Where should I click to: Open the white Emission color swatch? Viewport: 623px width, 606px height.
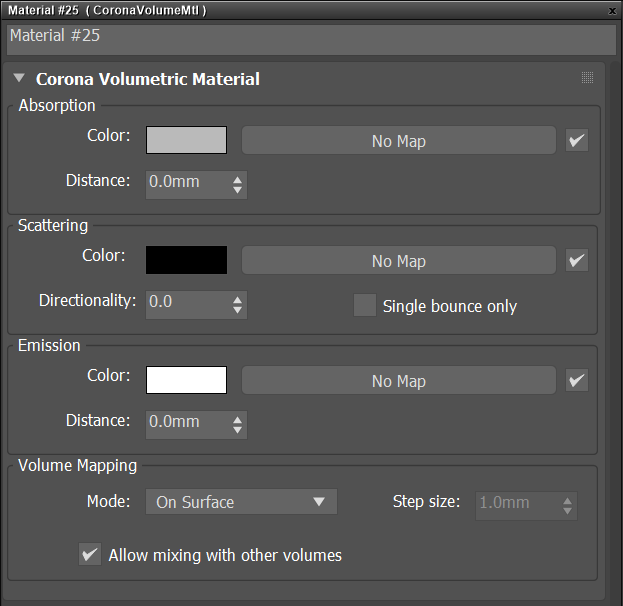point(186,380)
